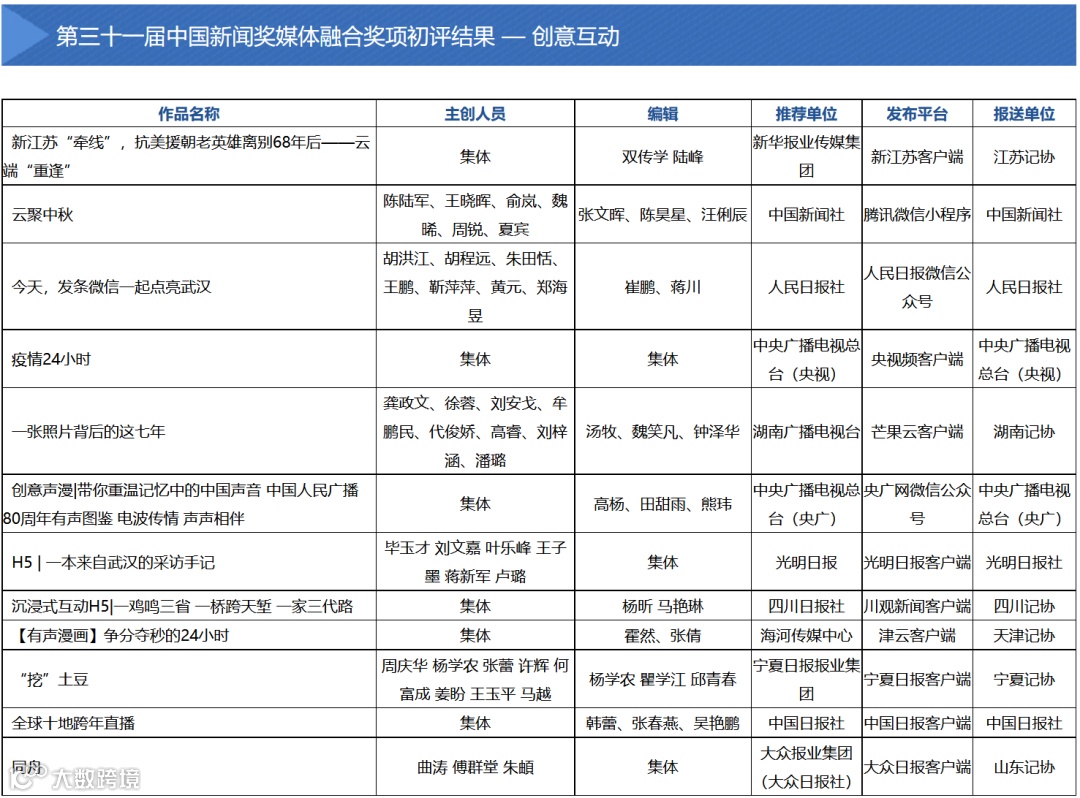The height and width of the screenshot is (798, 1080).
Task: Click 大众报业集团(大众日报社) cell
Action: pos(807,766)
